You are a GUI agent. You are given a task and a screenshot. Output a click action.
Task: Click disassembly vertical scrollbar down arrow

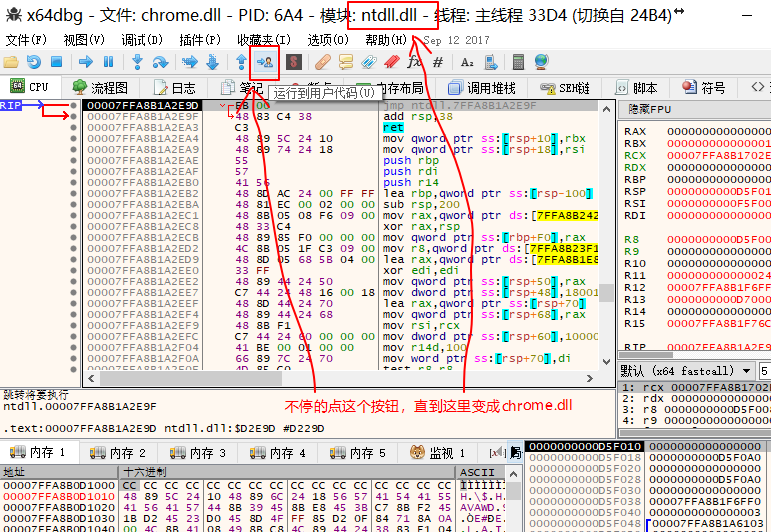(606, 361)
